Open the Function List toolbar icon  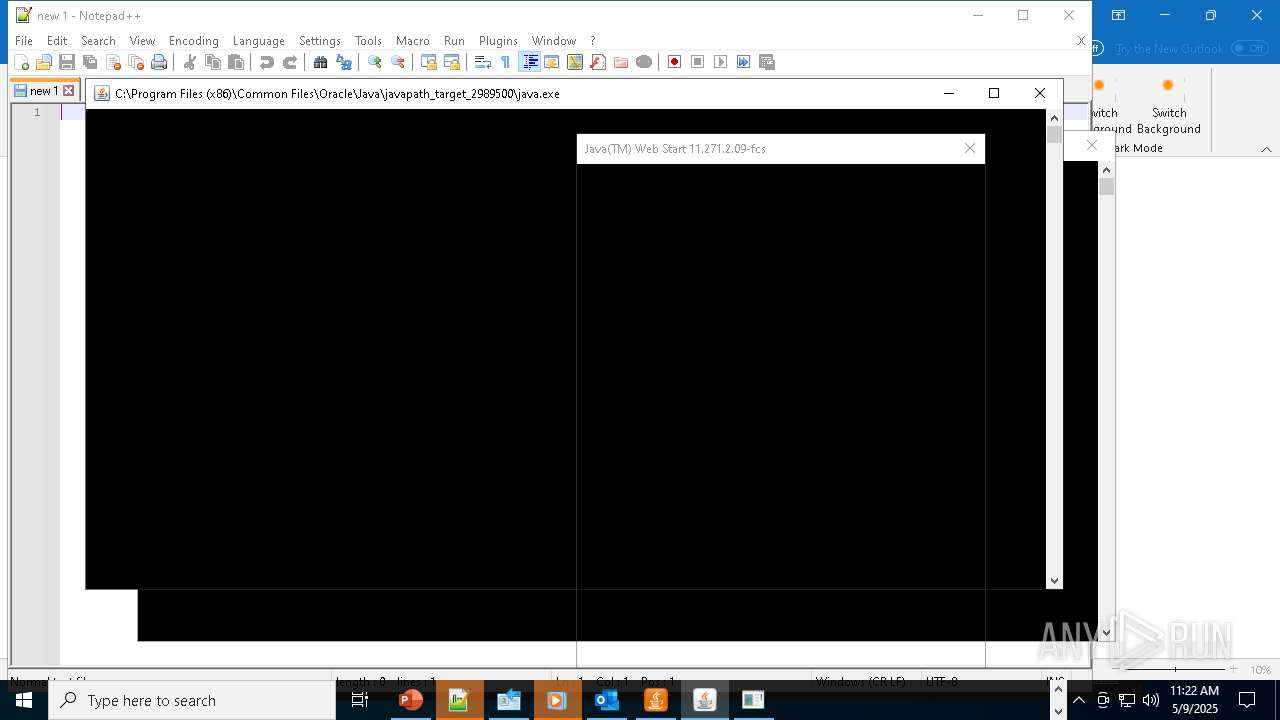(x=598, y=62)
